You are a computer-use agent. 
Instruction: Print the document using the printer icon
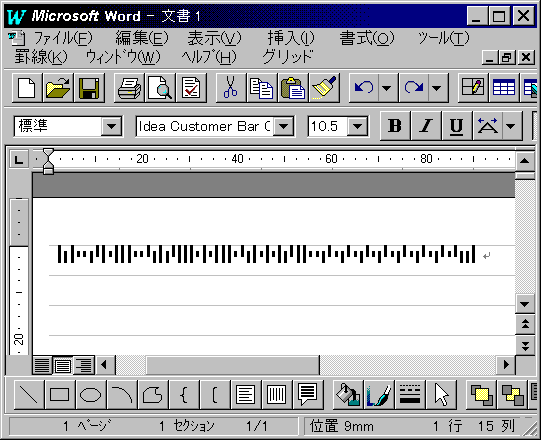(129, 88)
